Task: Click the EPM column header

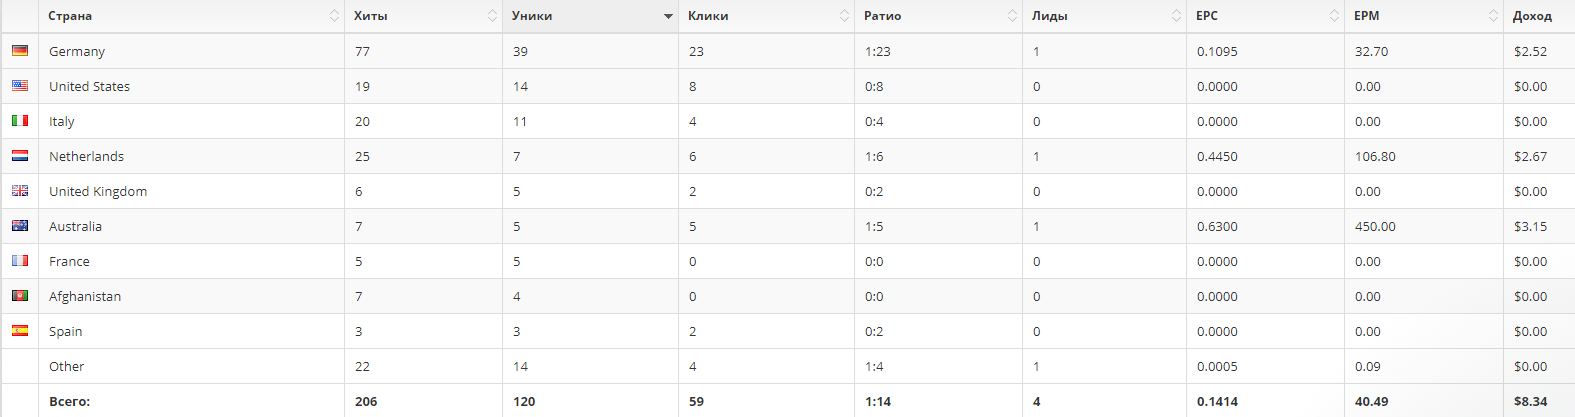Action: pos(1367,16)
